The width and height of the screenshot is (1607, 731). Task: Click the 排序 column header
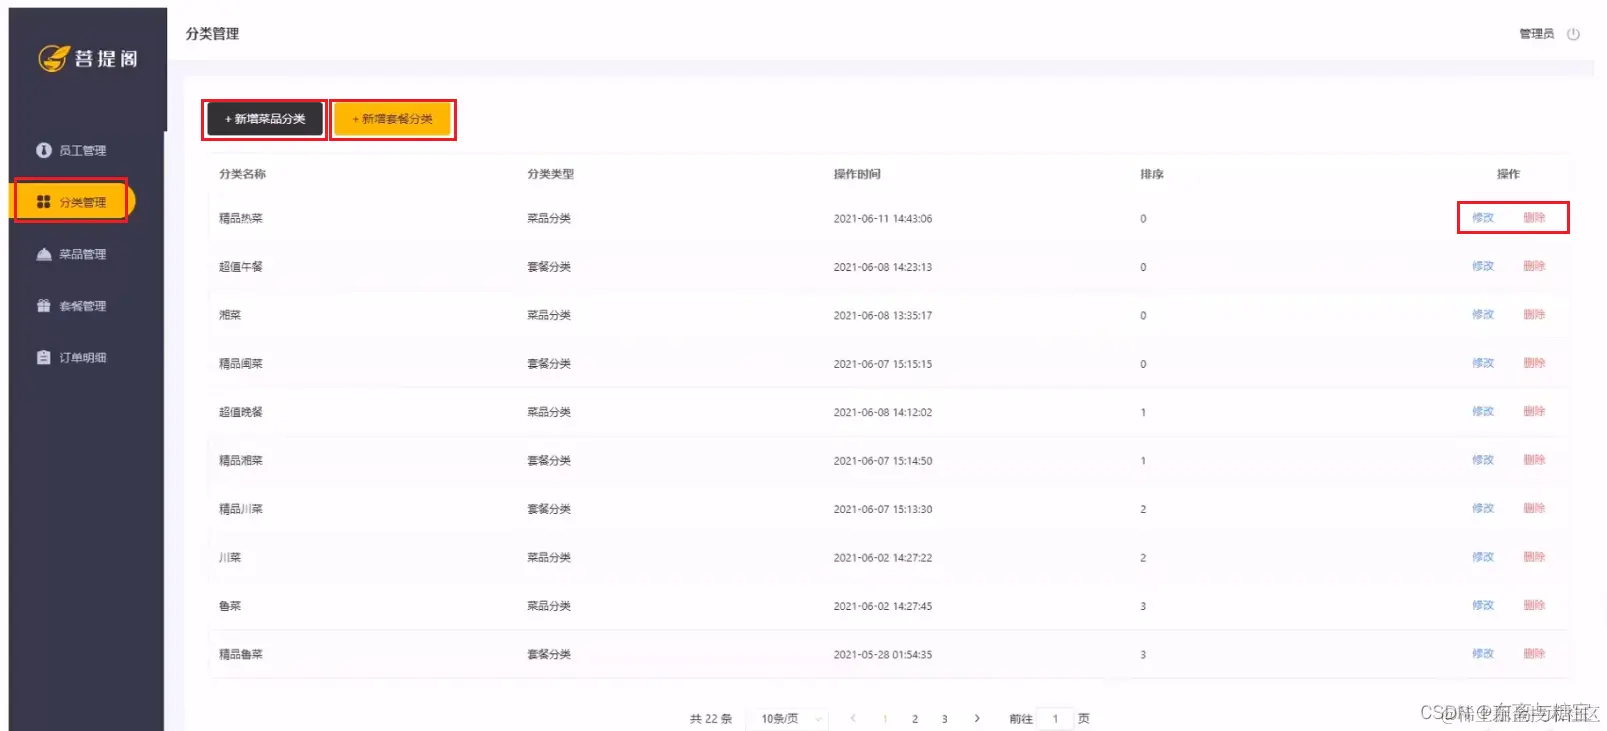click(x=1152, y=174)
